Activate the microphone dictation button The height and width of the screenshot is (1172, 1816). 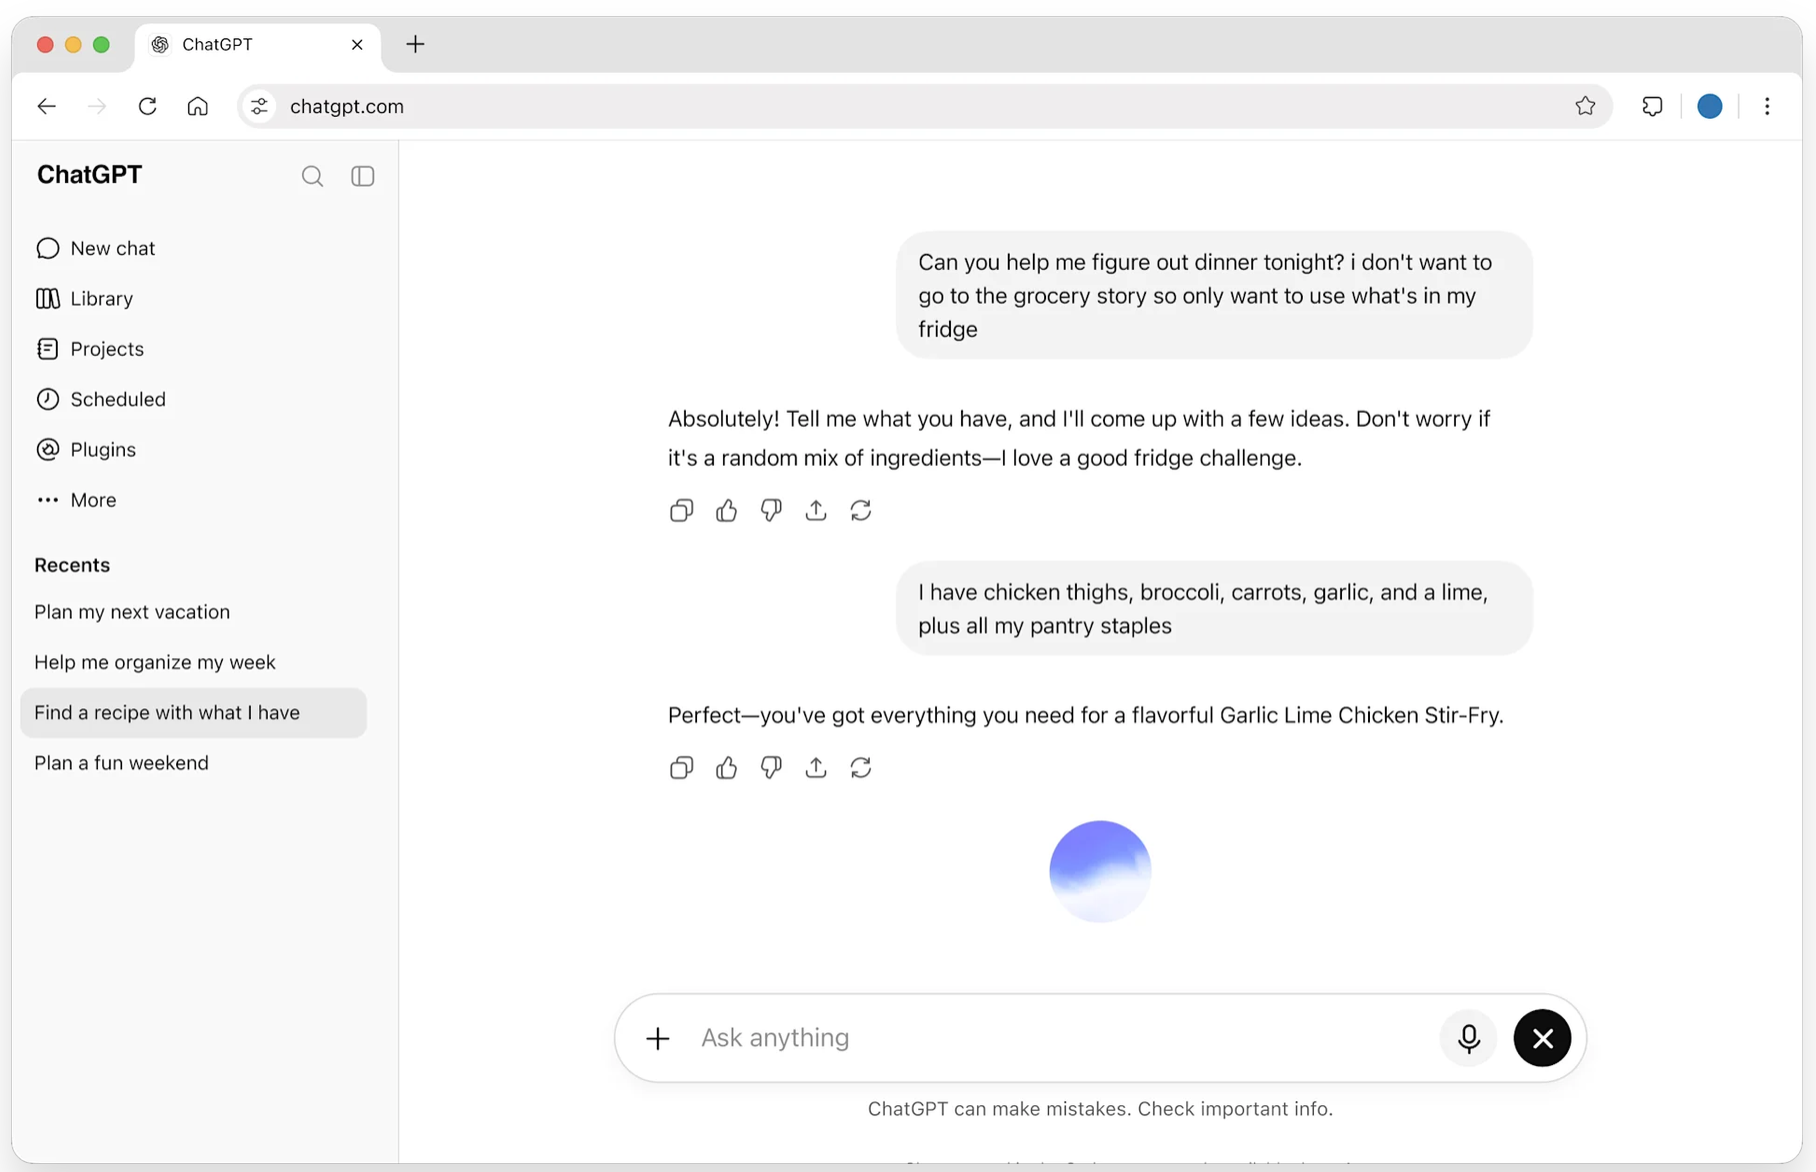coord(1469,1038)
